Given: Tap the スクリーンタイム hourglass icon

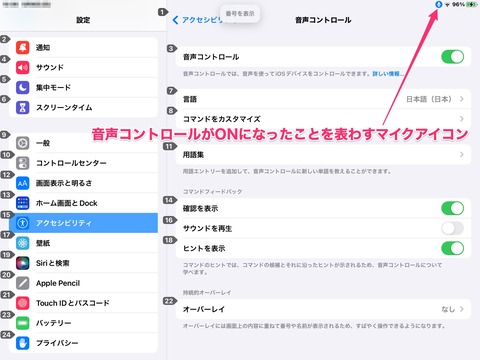Looking at the screenshot, I should click(23, 107).
